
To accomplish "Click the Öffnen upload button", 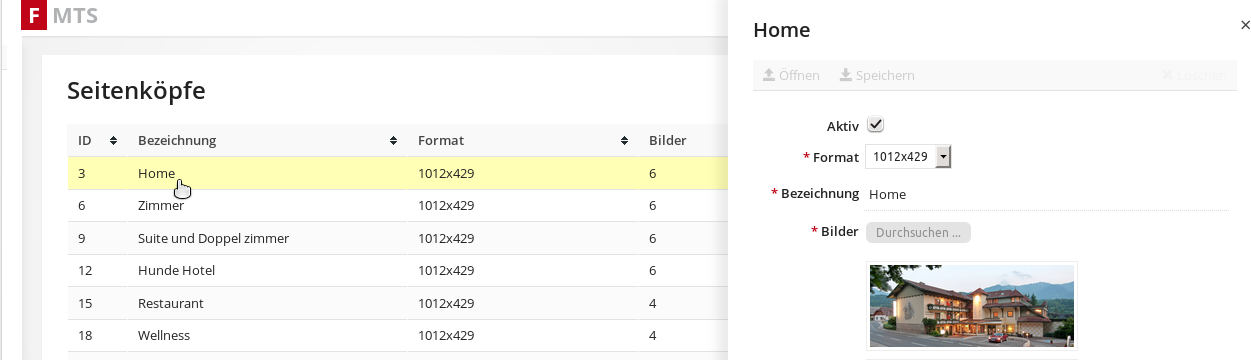I will (791, 75).
